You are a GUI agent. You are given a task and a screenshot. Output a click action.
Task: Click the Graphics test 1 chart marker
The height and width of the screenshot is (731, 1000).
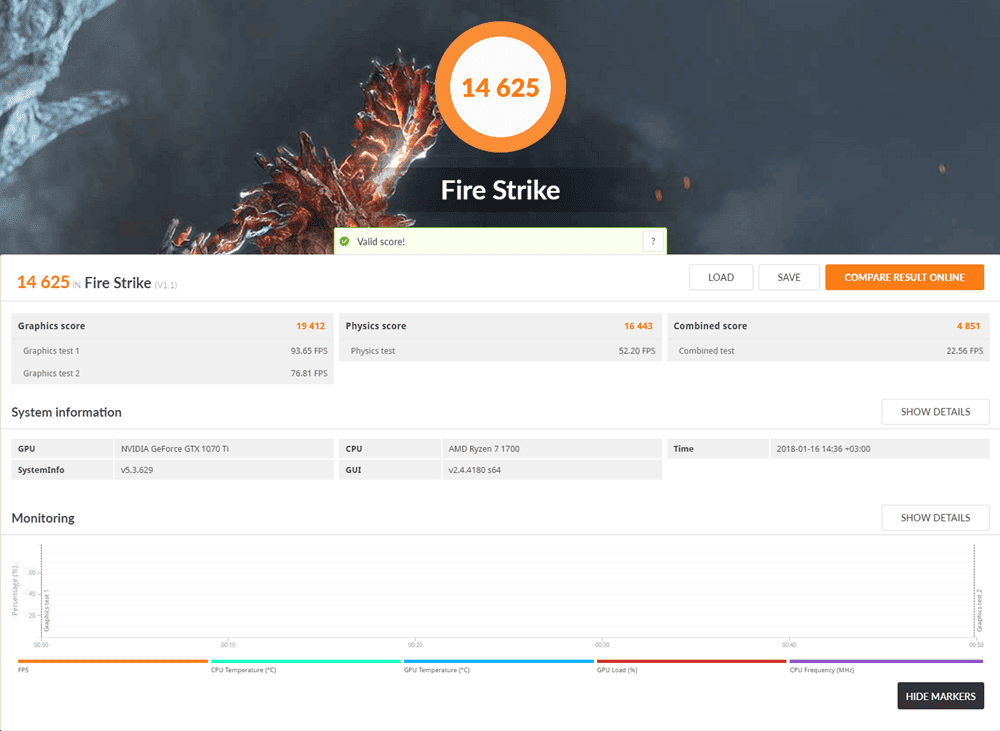[x=46, y=610]
